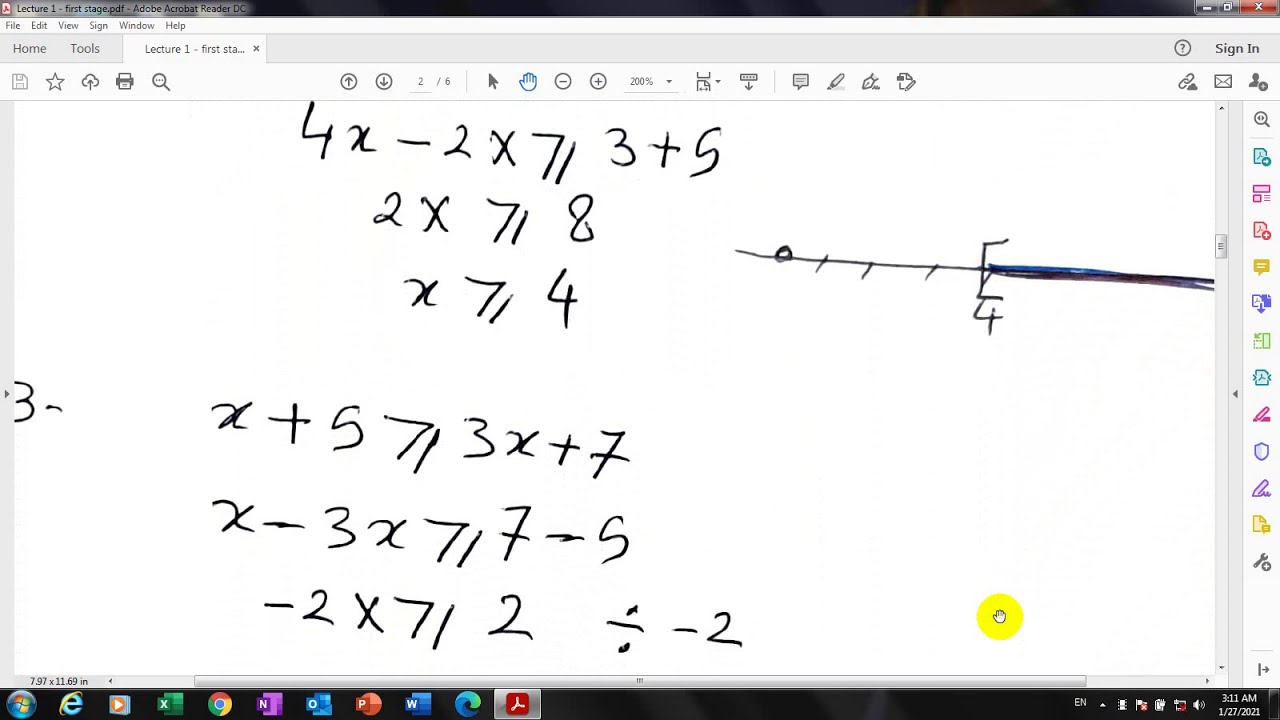Open the Sign document tool

pos(871,82)
